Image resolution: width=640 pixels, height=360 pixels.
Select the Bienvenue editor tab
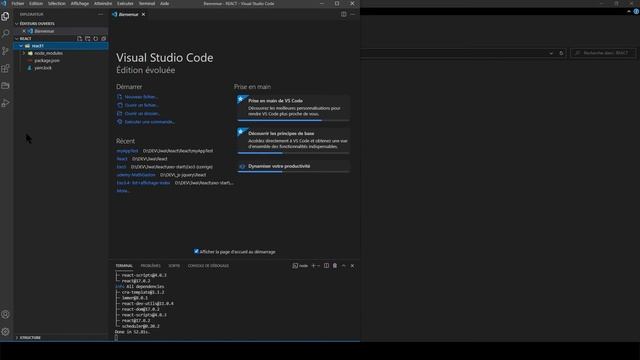click(x=129, y=14)
